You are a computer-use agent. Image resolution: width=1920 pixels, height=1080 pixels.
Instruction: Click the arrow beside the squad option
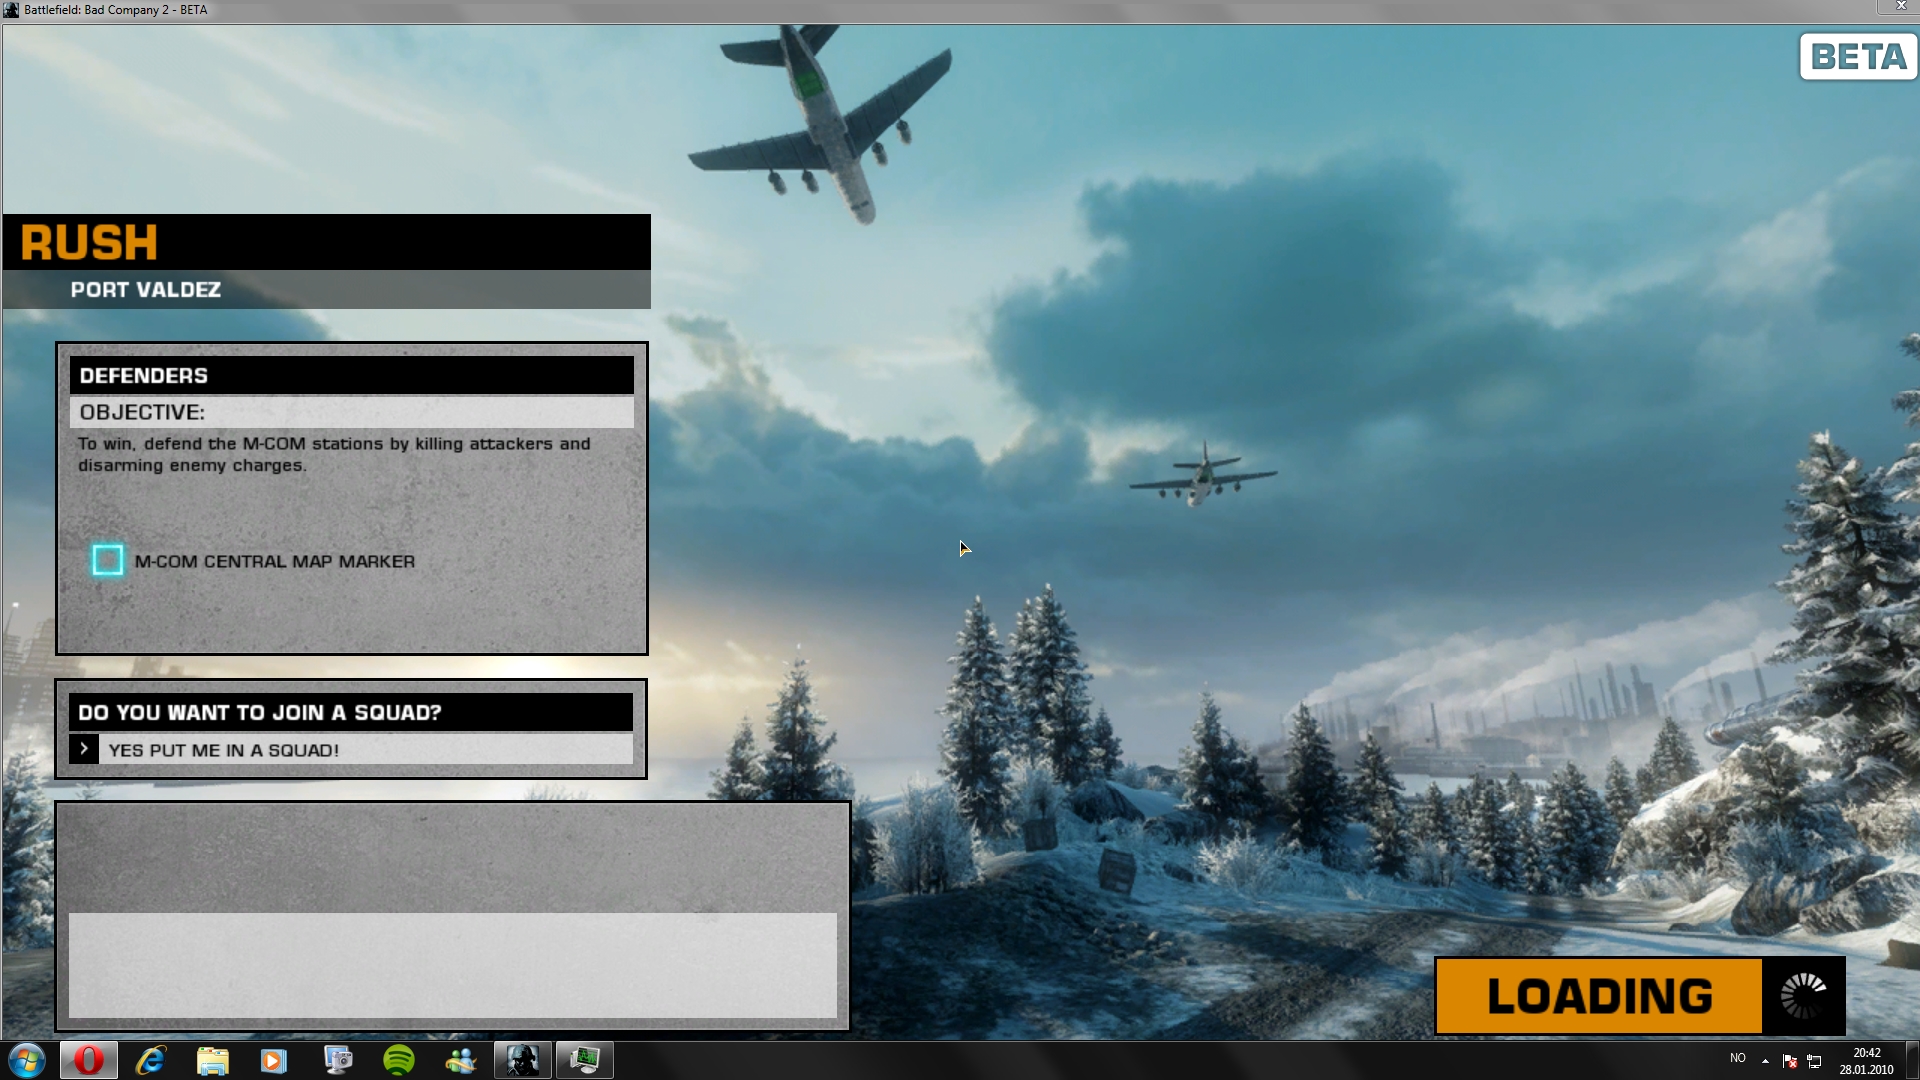click(84, 749)
